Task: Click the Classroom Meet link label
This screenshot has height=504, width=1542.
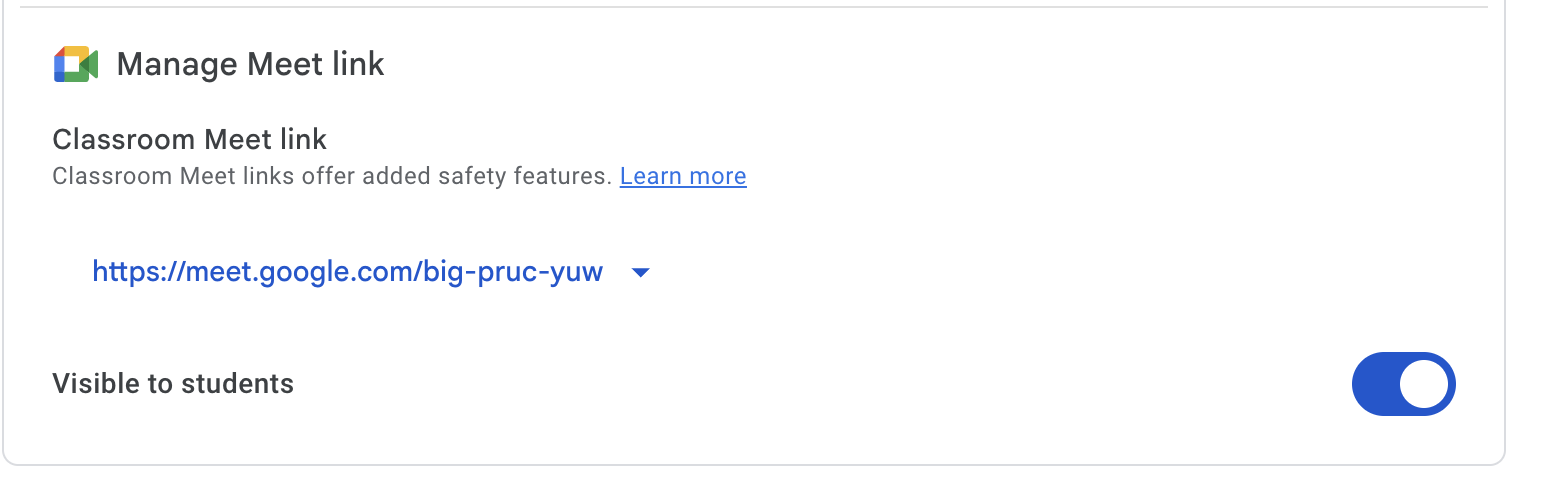Action: pos(190,139)
